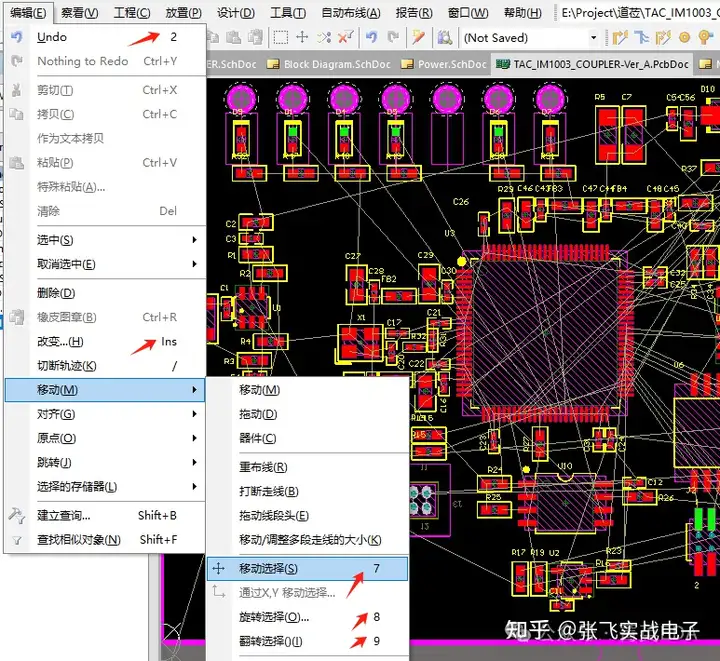Choose 查找相似对象(N) in the edit menu

coord(105,540)
